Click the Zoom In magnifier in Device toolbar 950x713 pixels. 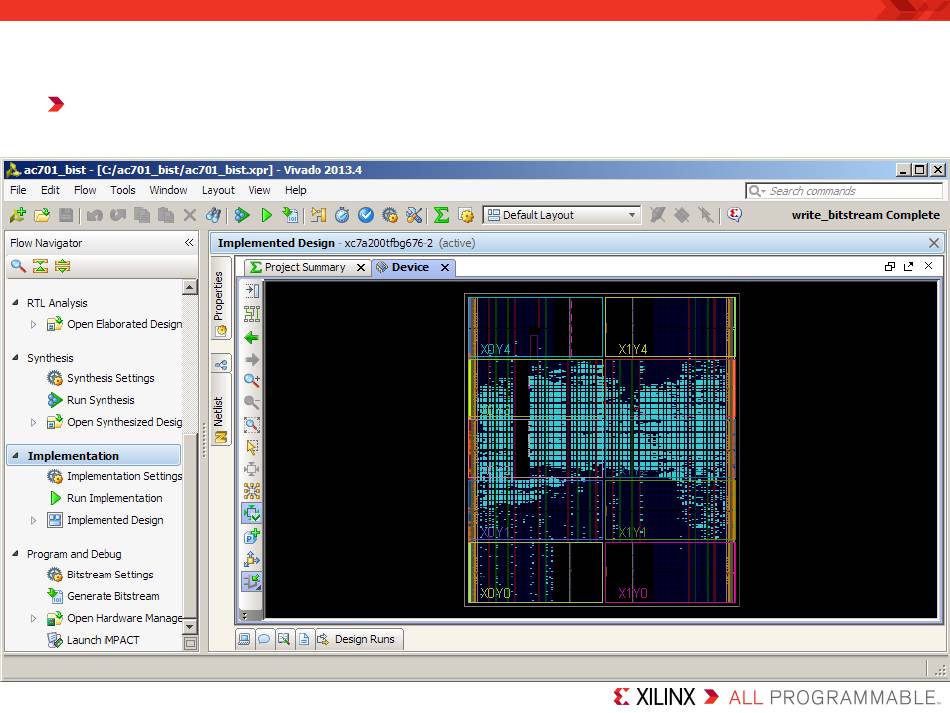pyautogui.click(x=252, y=380)
